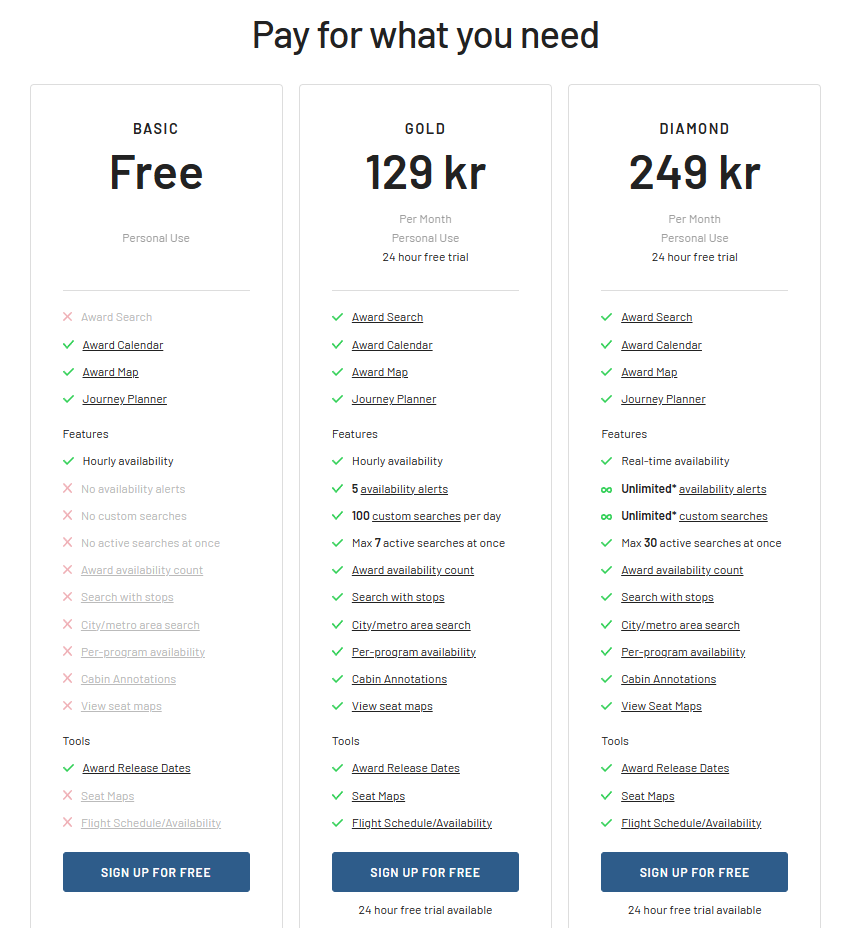Viewport: 851px width, 928px height.
Task: Open Award Calendar link in Basic plan
Action: pyautogui.click(x=123, y=345)
